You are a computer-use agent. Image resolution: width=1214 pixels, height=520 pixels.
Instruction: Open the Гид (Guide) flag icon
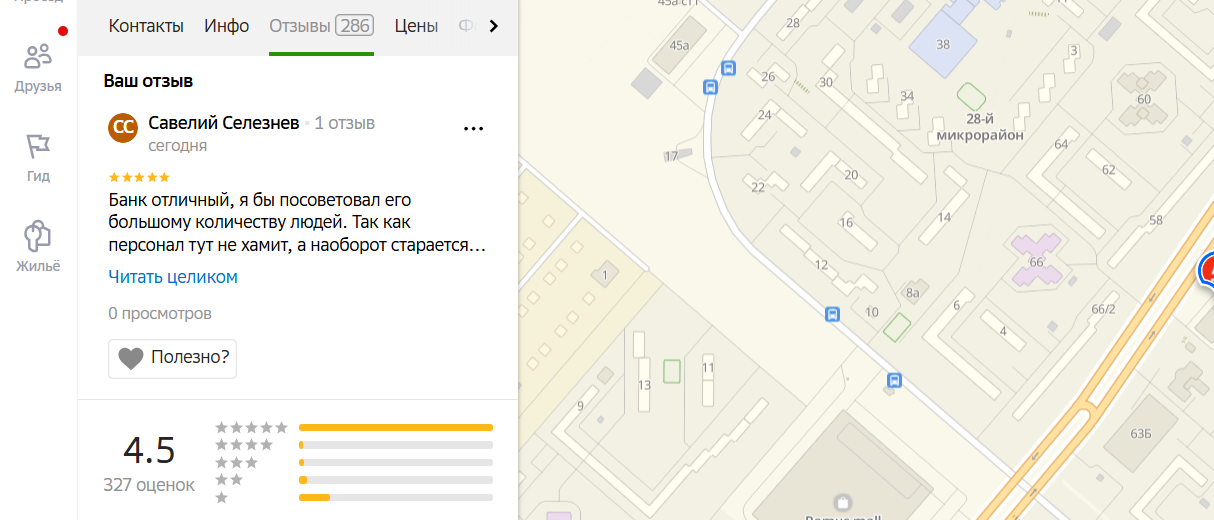point(38,157)
